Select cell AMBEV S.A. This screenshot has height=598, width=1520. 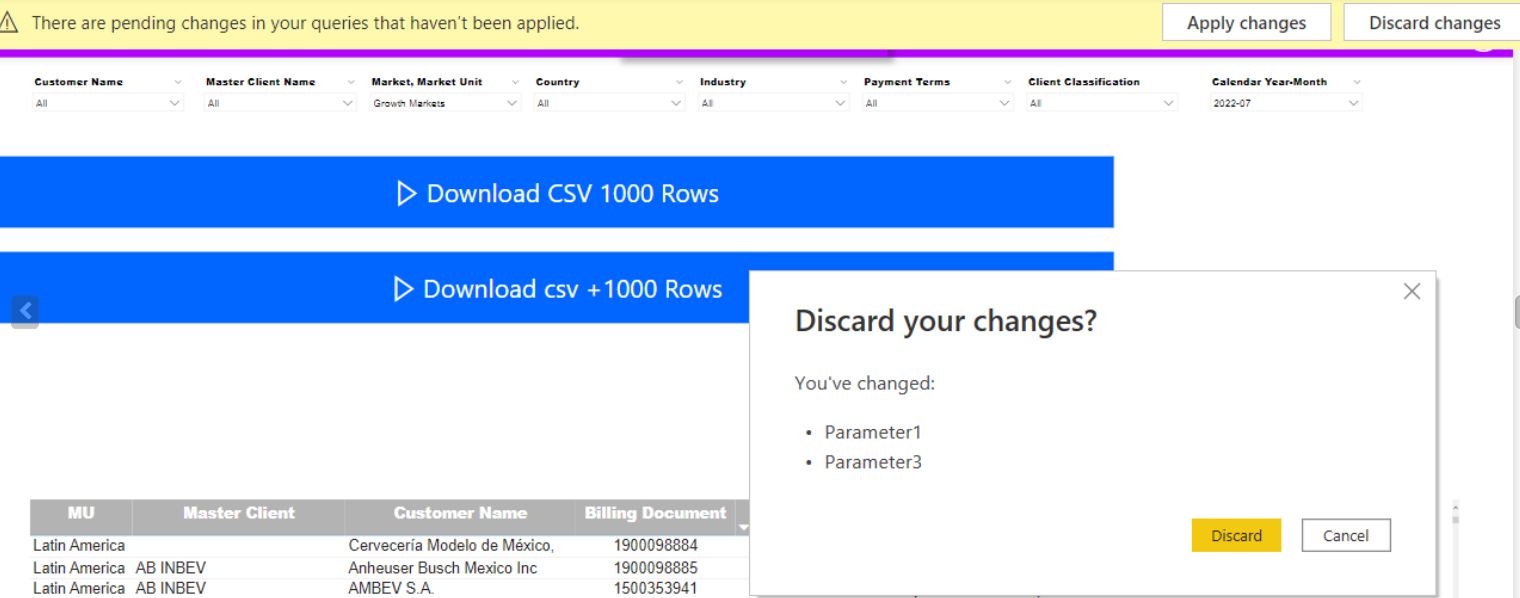tap(391, 589)
